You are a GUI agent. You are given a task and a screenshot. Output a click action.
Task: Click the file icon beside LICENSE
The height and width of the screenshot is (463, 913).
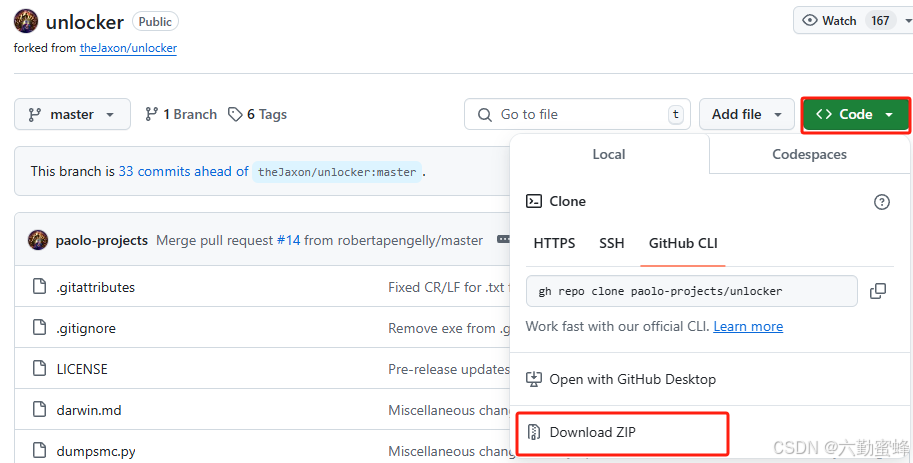[x=39, y=369]
